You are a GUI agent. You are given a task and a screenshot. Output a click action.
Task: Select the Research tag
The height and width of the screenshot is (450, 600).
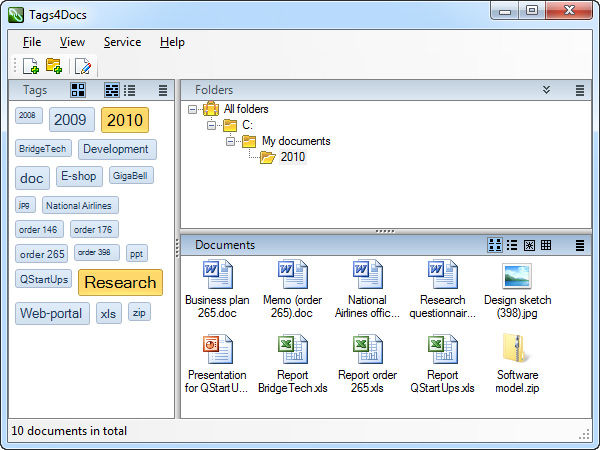point(120,283)
